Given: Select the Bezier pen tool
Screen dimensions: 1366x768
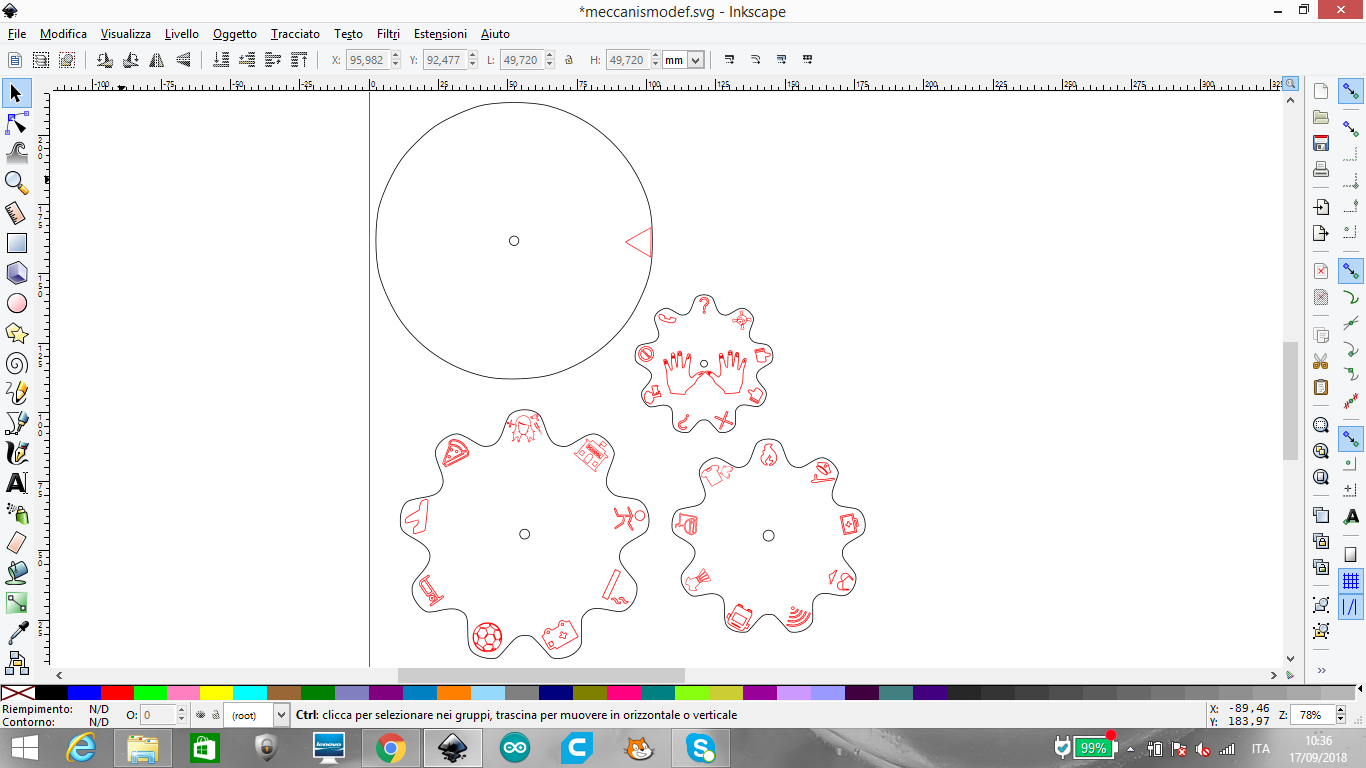Looking at the screenshot, I should [16, 423].
